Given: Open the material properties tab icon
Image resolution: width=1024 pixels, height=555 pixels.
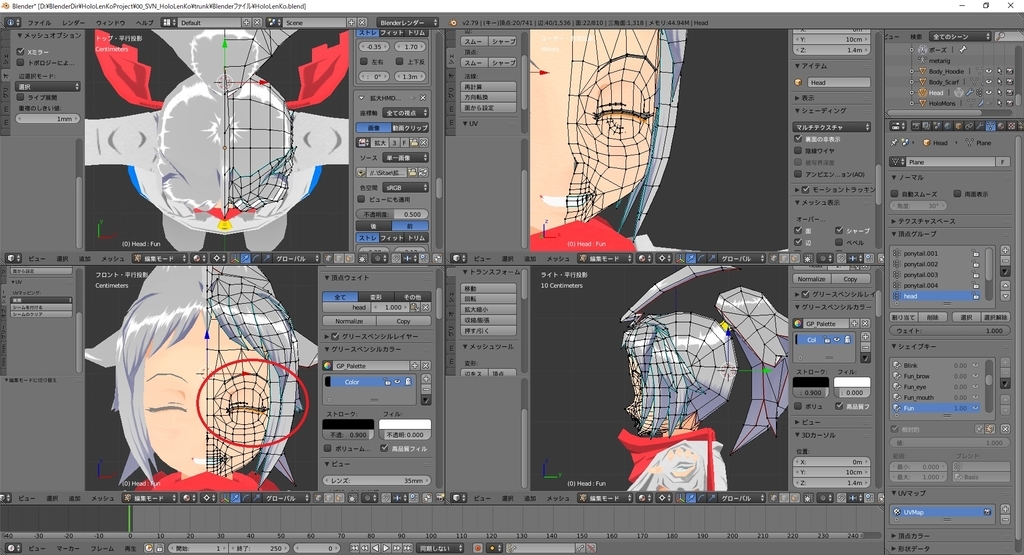Looking at the screenshot, I should [x=1000, y=125].
